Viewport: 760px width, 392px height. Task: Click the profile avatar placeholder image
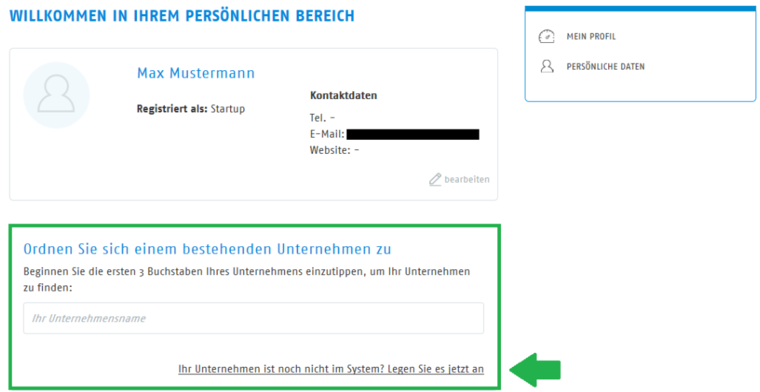pos(56,95)
